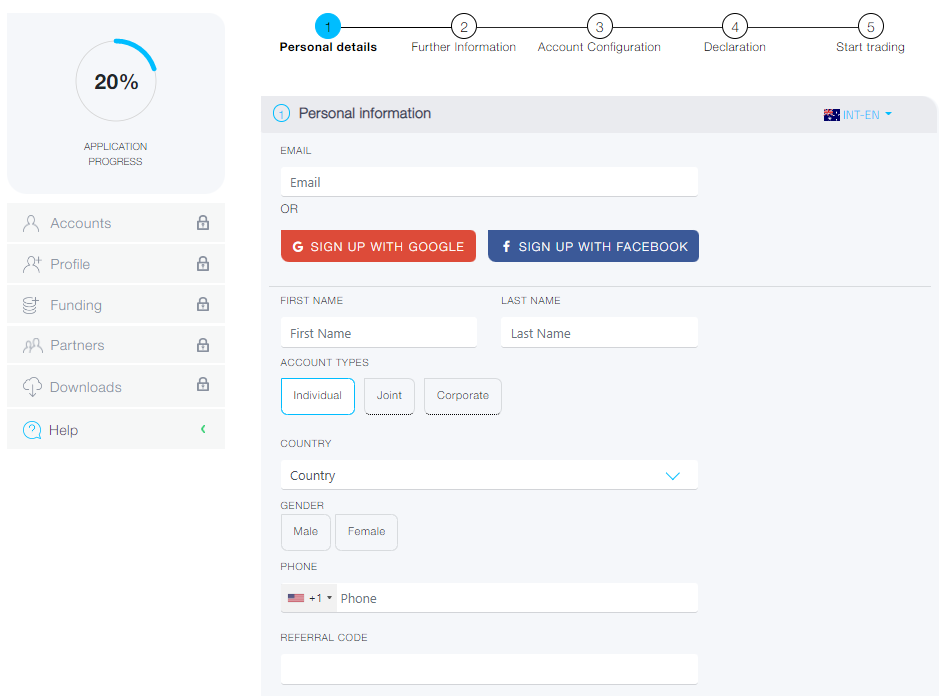This screenshot has width=947, height=696.
Task: Click the Accounts person icon in sidebar
Action: (31, 223)
